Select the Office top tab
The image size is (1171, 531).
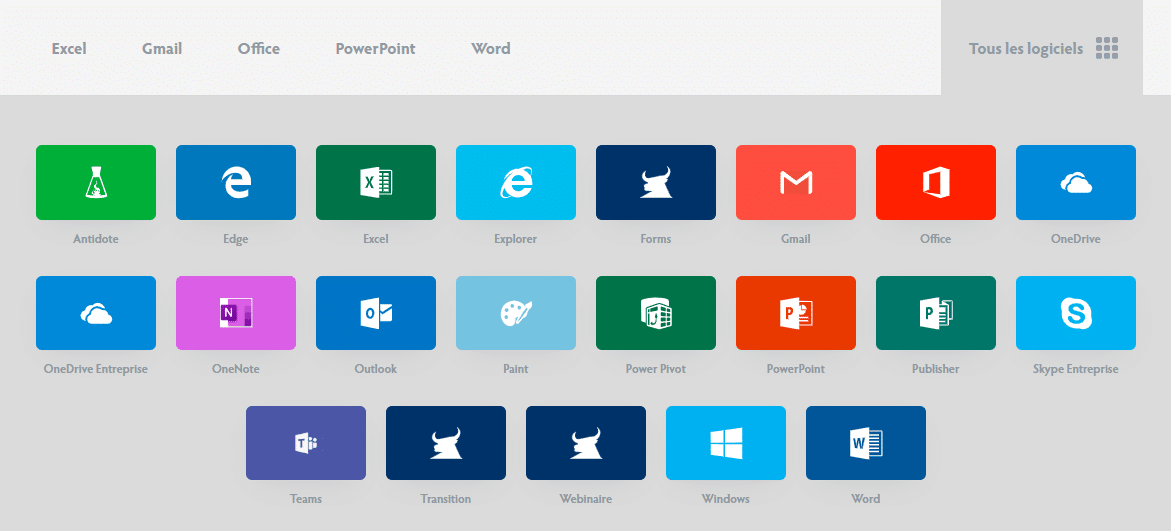pos(258,49)
